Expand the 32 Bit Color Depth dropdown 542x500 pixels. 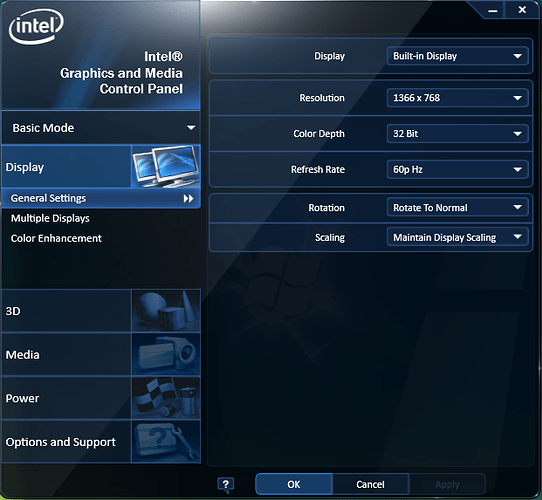tap(457, 133)
